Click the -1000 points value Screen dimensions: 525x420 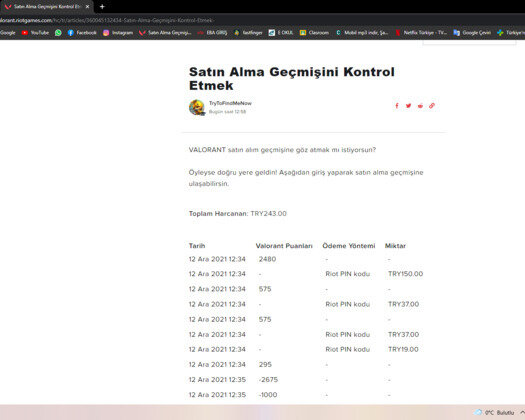(x=268, y=395)
